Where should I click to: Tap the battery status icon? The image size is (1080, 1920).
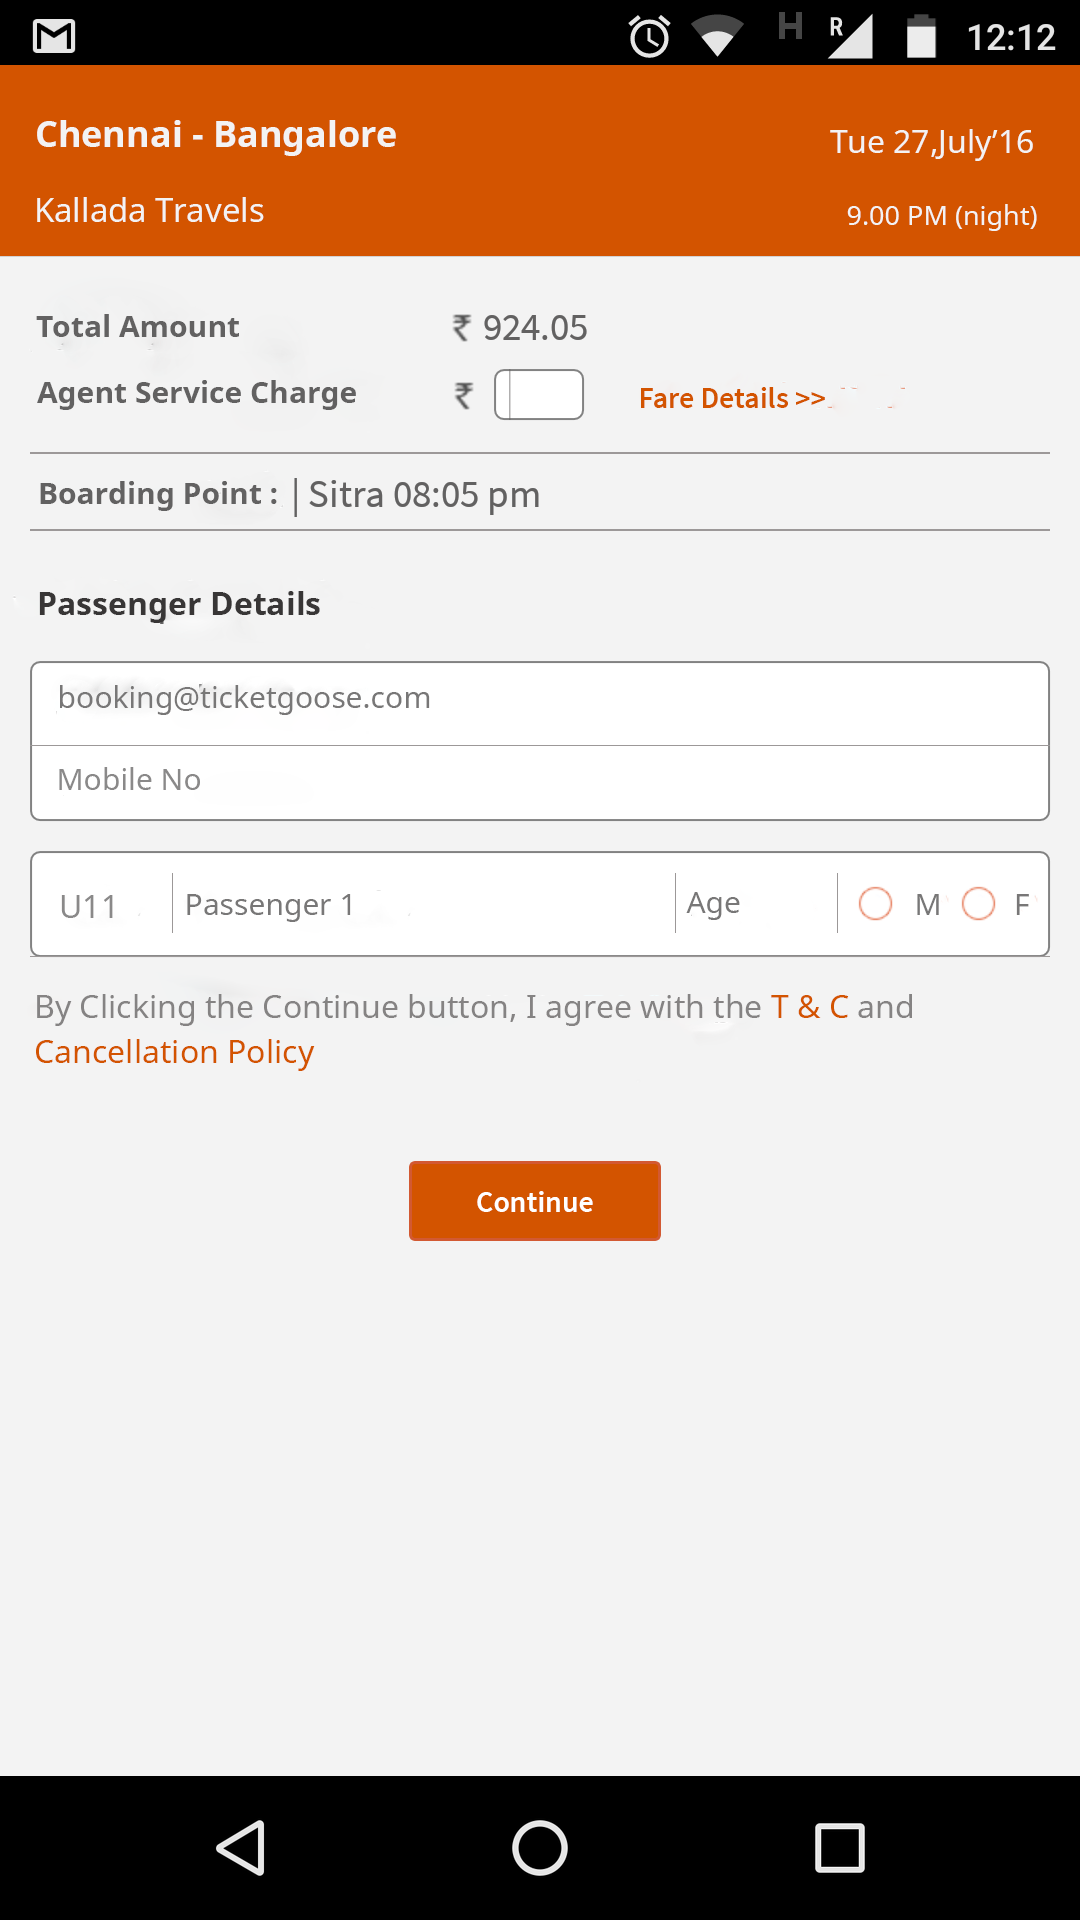[x=921, y=37]
